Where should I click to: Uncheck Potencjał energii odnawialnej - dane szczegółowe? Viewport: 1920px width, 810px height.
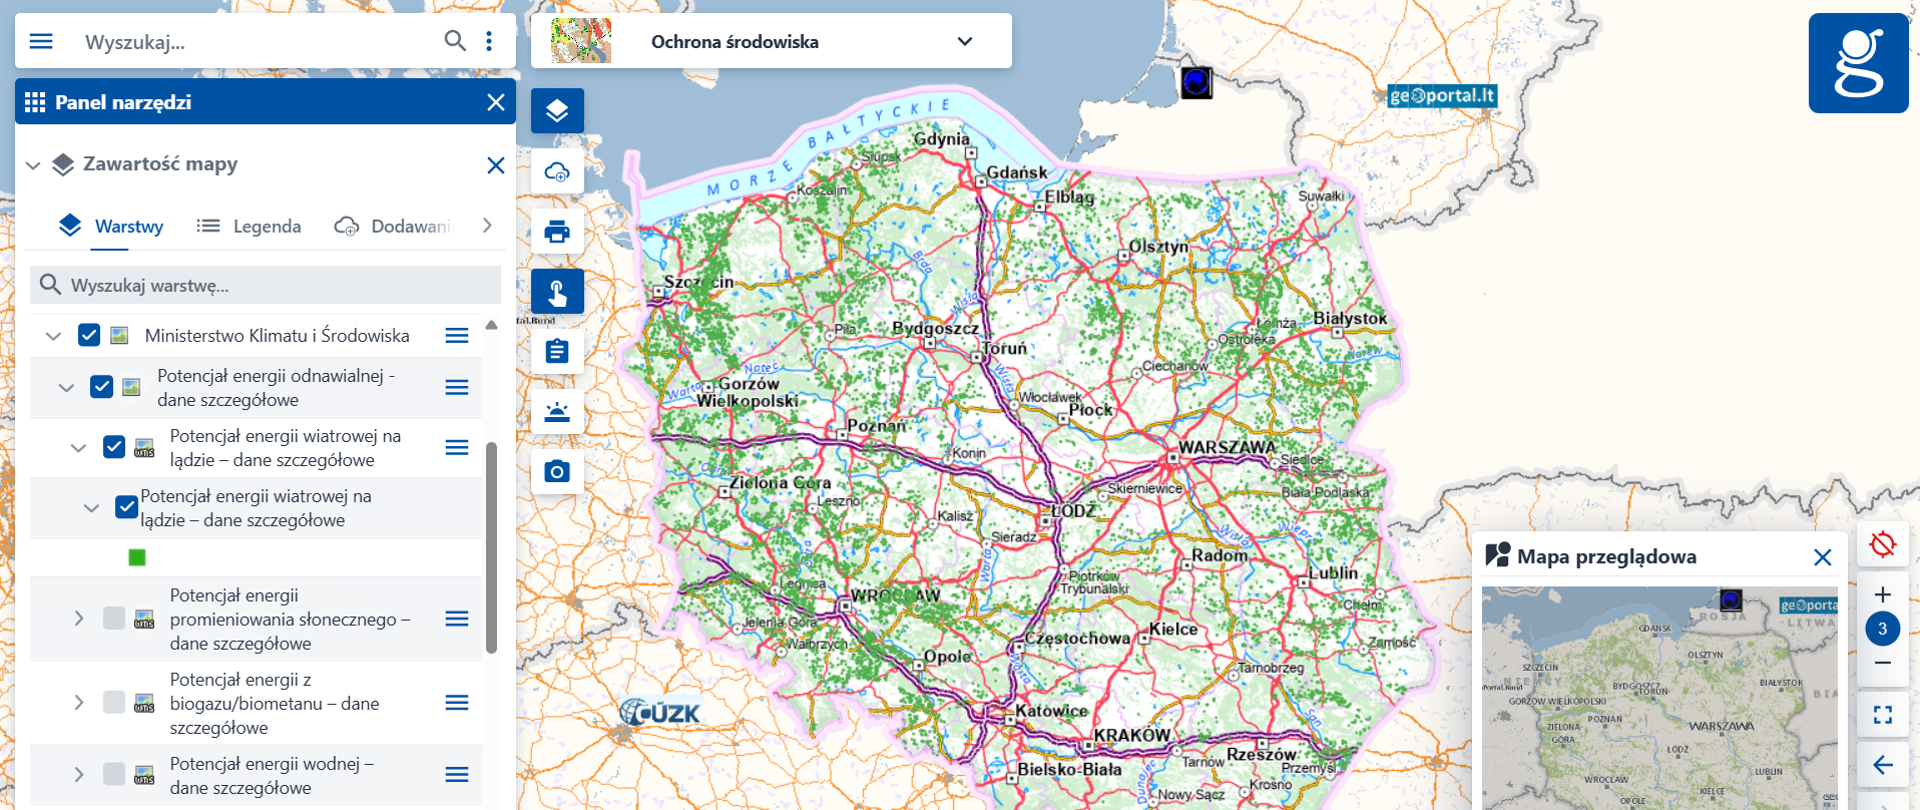click(x=101, y=387)
